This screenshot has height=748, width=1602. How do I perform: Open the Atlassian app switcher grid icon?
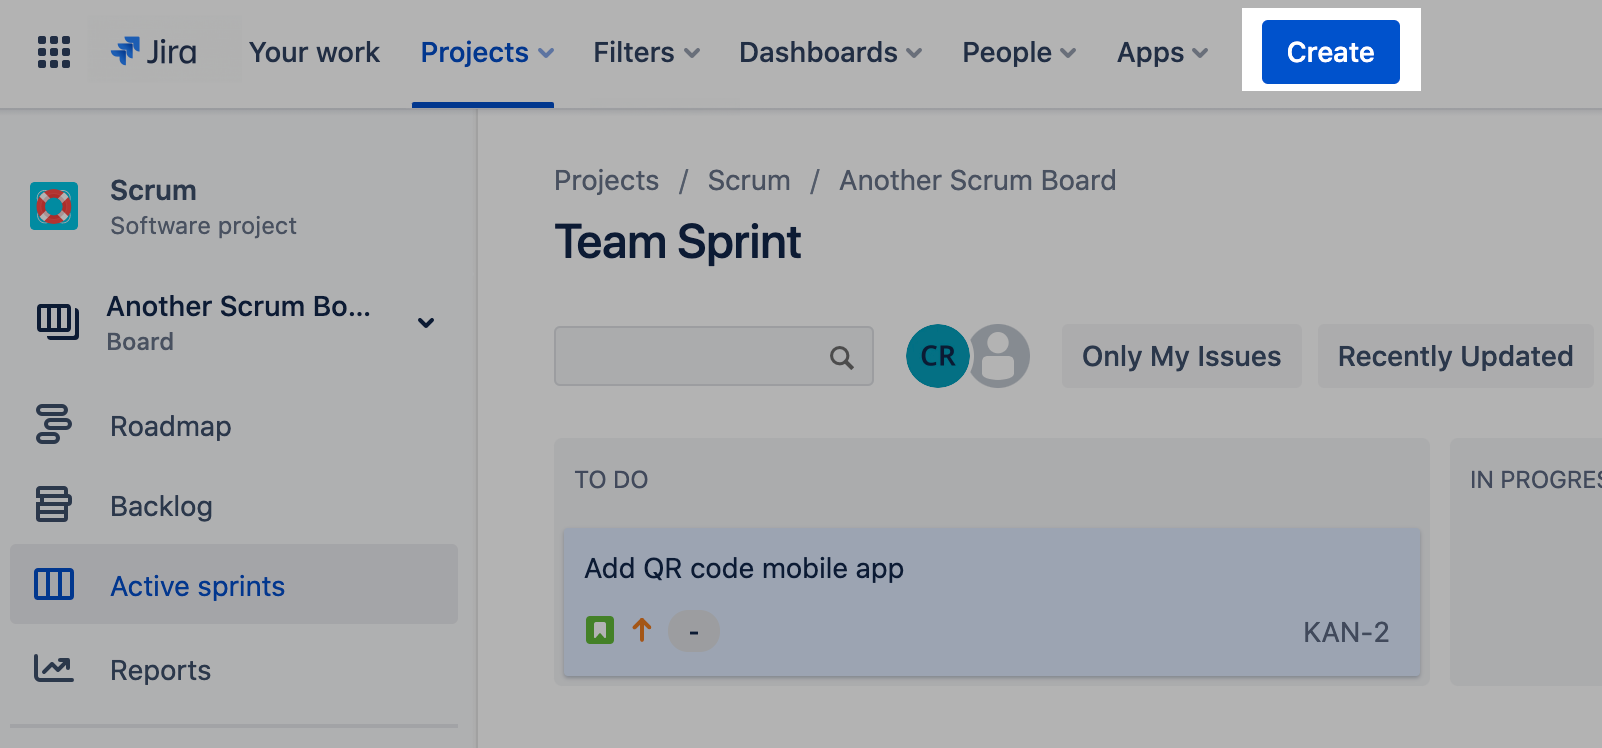point(53,52)
